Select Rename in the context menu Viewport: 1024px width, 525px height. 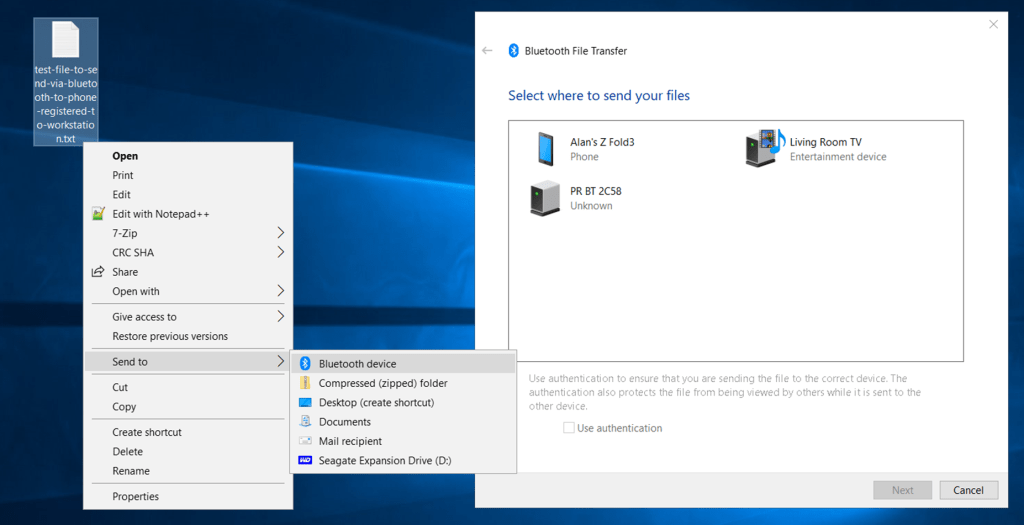point(131,471)
